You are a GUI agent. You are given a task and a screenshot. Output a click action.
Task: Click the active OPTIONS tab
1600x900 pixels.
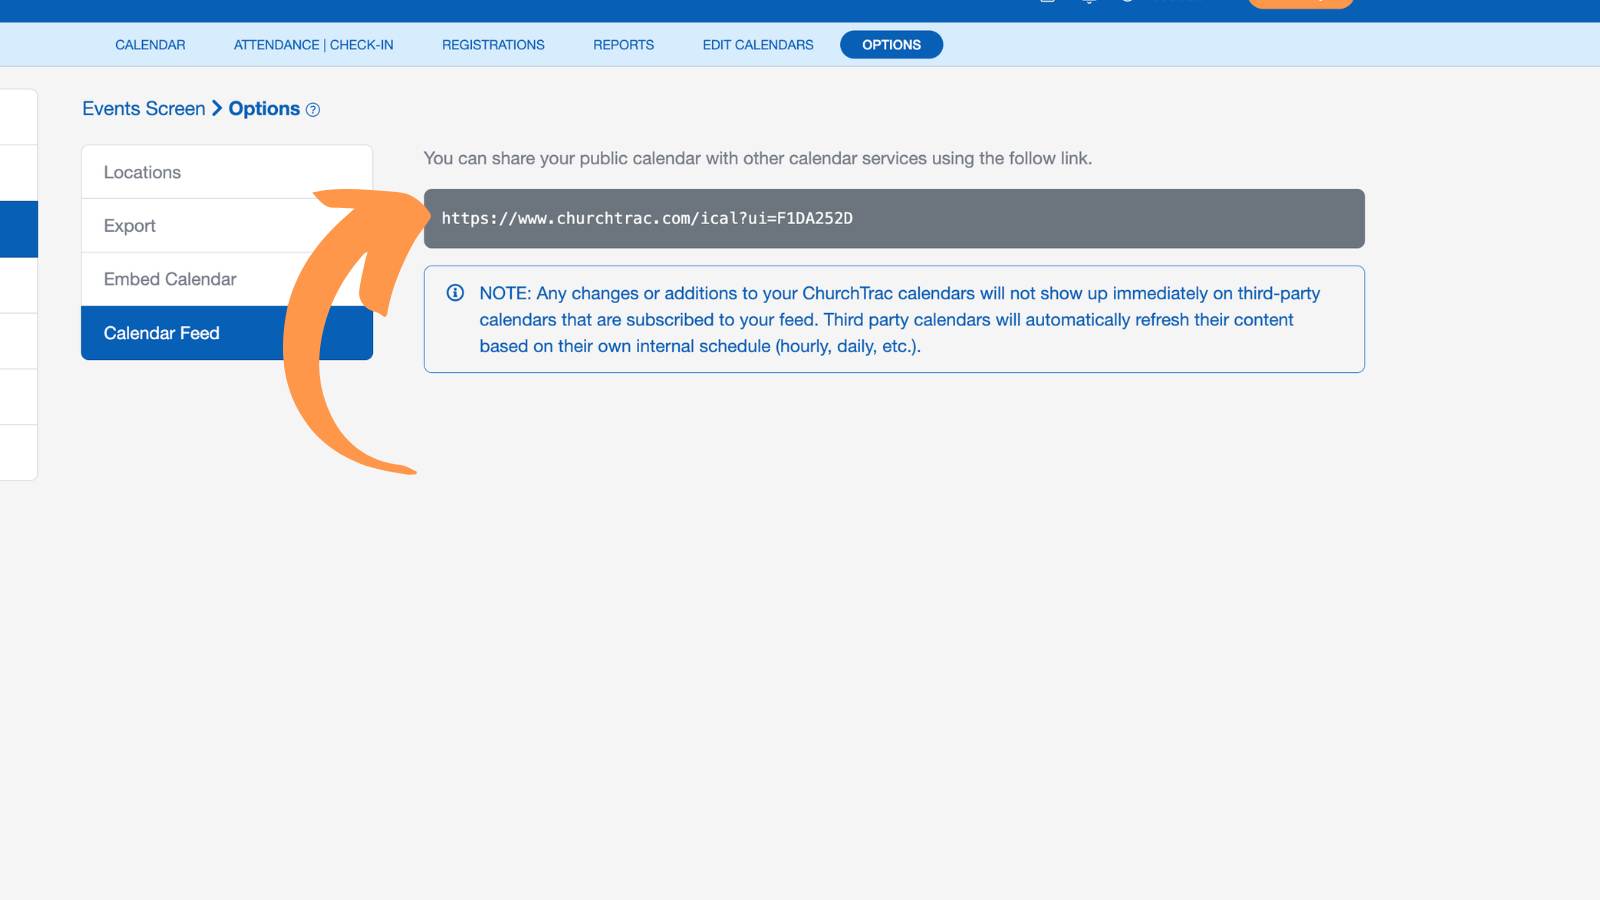[891, 45]
